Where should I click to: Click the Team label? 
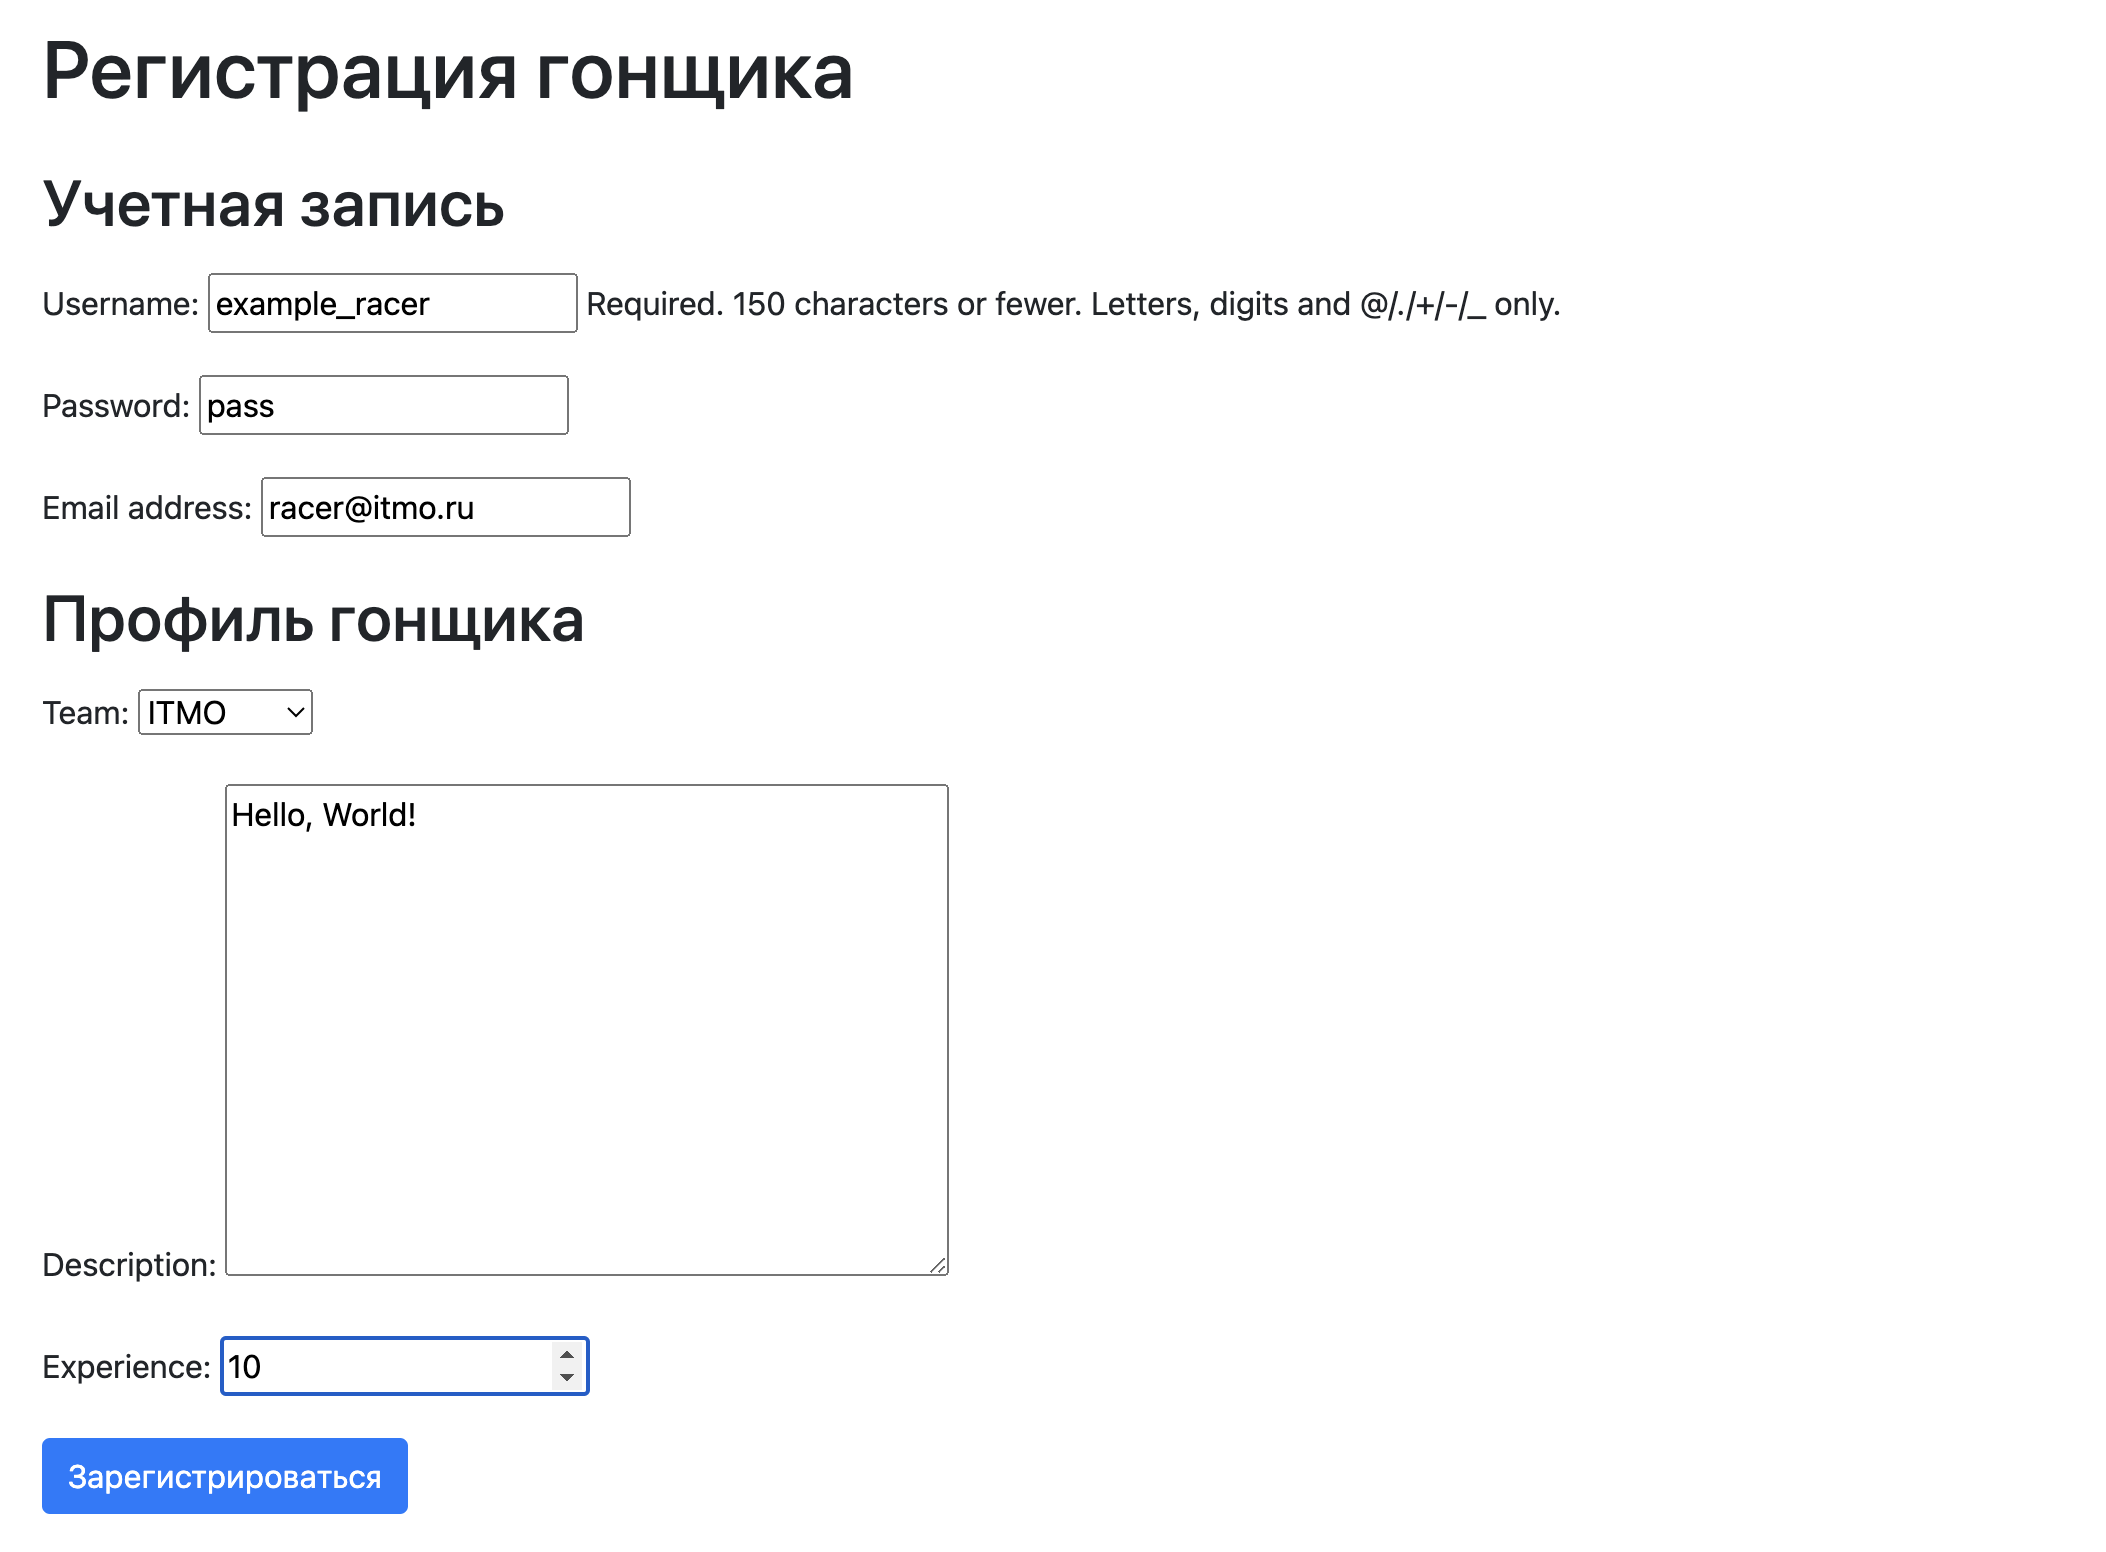[86, 713]
